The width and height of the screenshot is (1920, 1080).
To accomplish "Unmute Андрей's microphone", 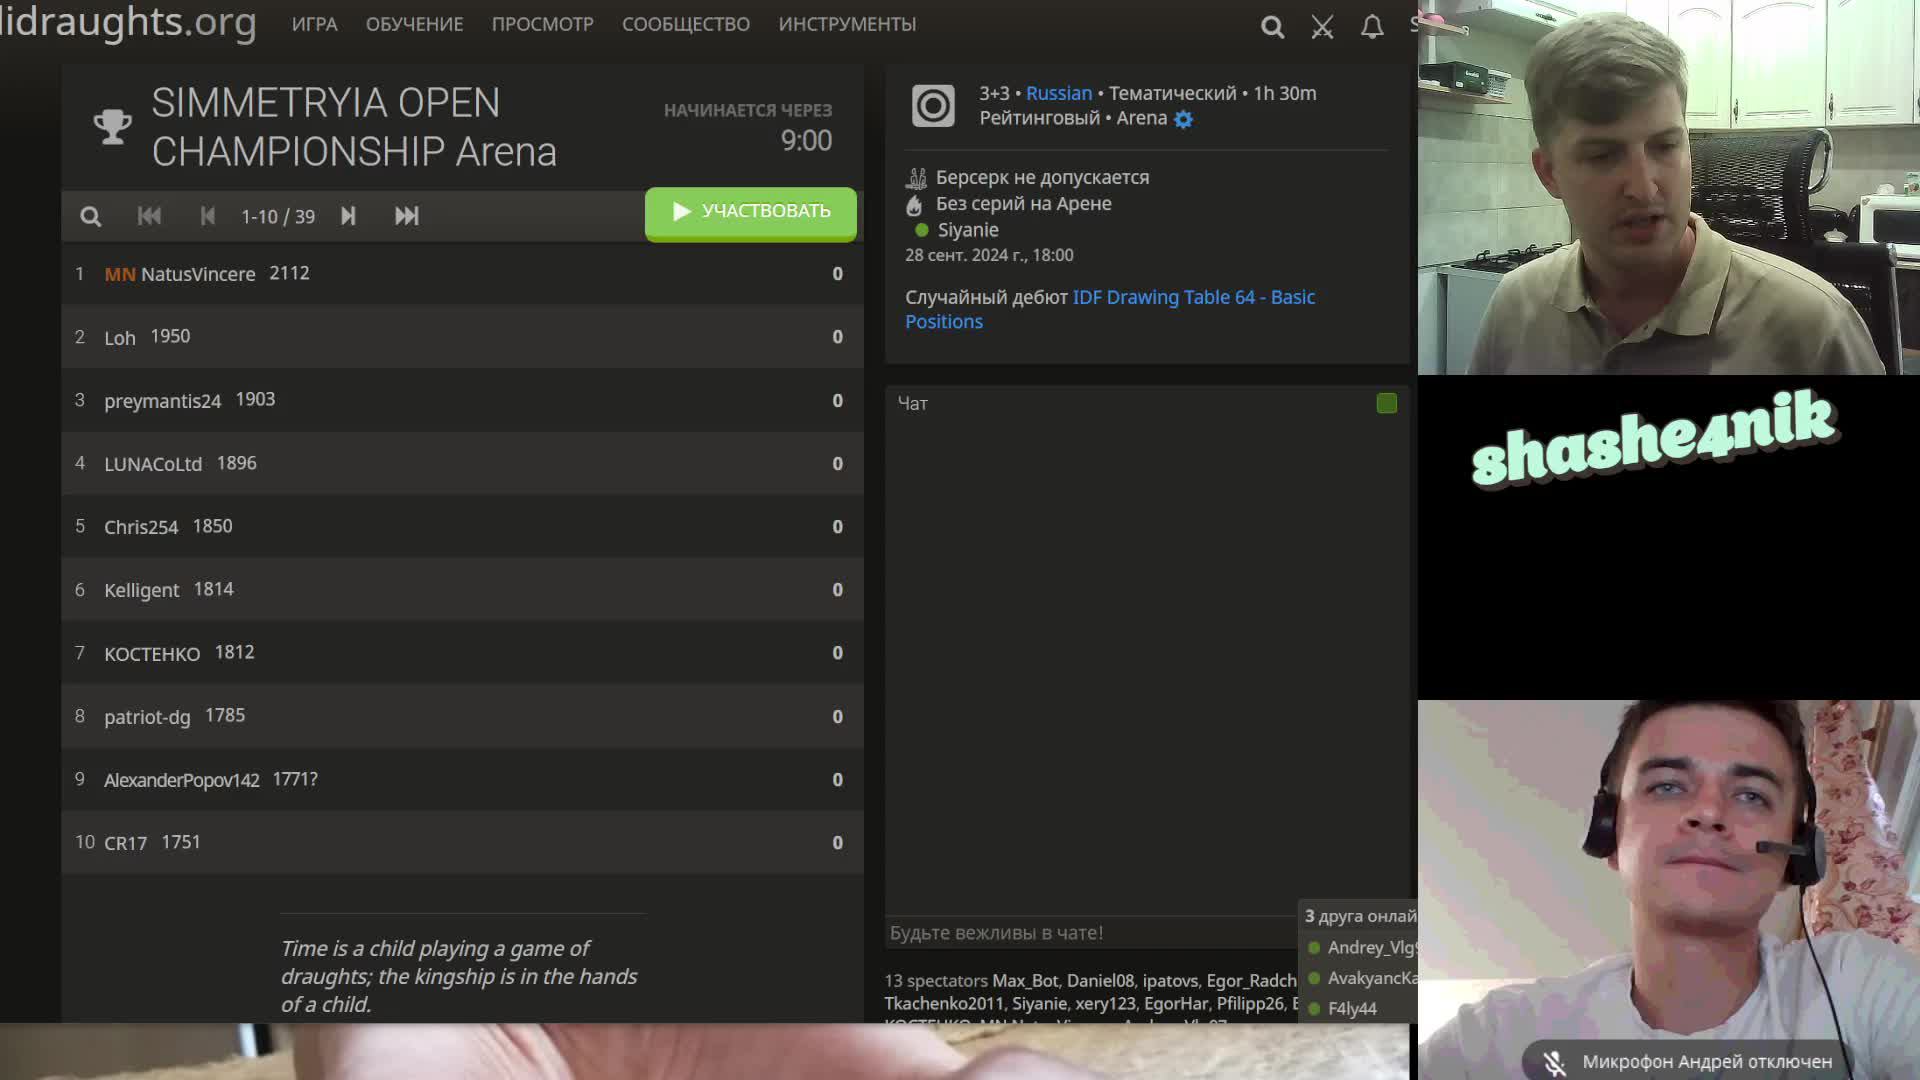I will click(1554, 1062).
